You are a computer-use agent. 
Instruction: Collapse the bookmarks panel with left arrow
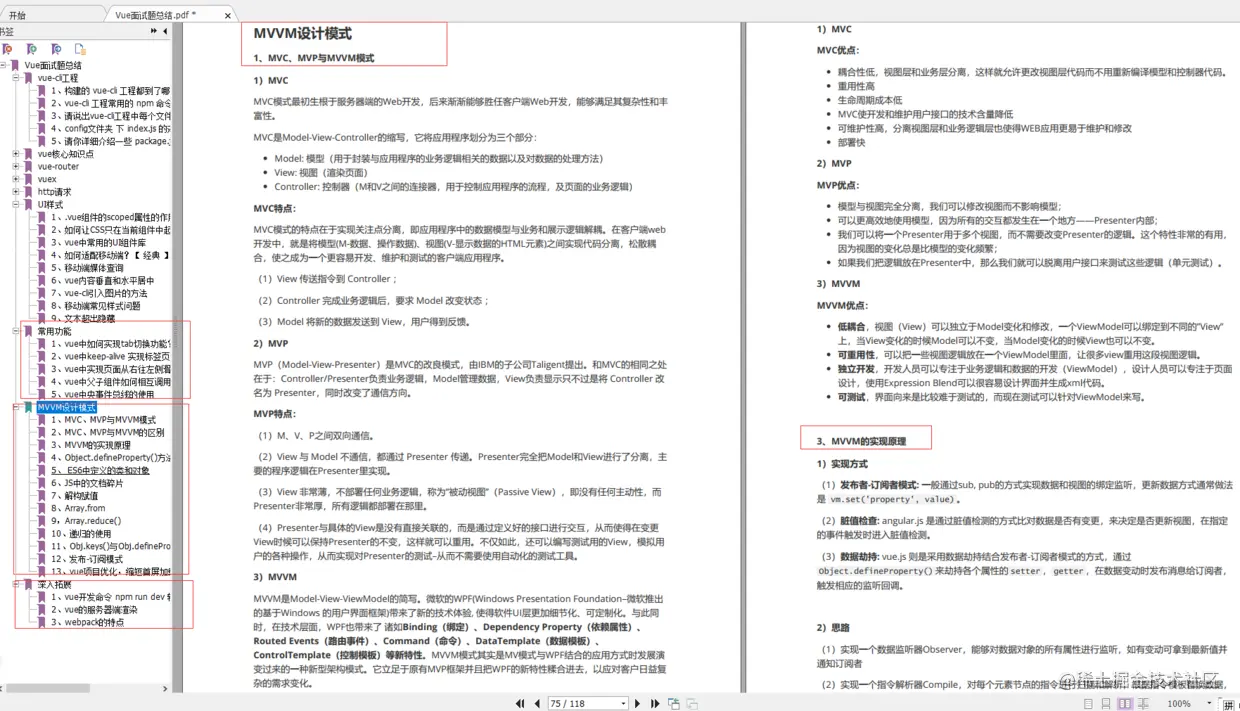pyautogui.click(x=165, y=31)
